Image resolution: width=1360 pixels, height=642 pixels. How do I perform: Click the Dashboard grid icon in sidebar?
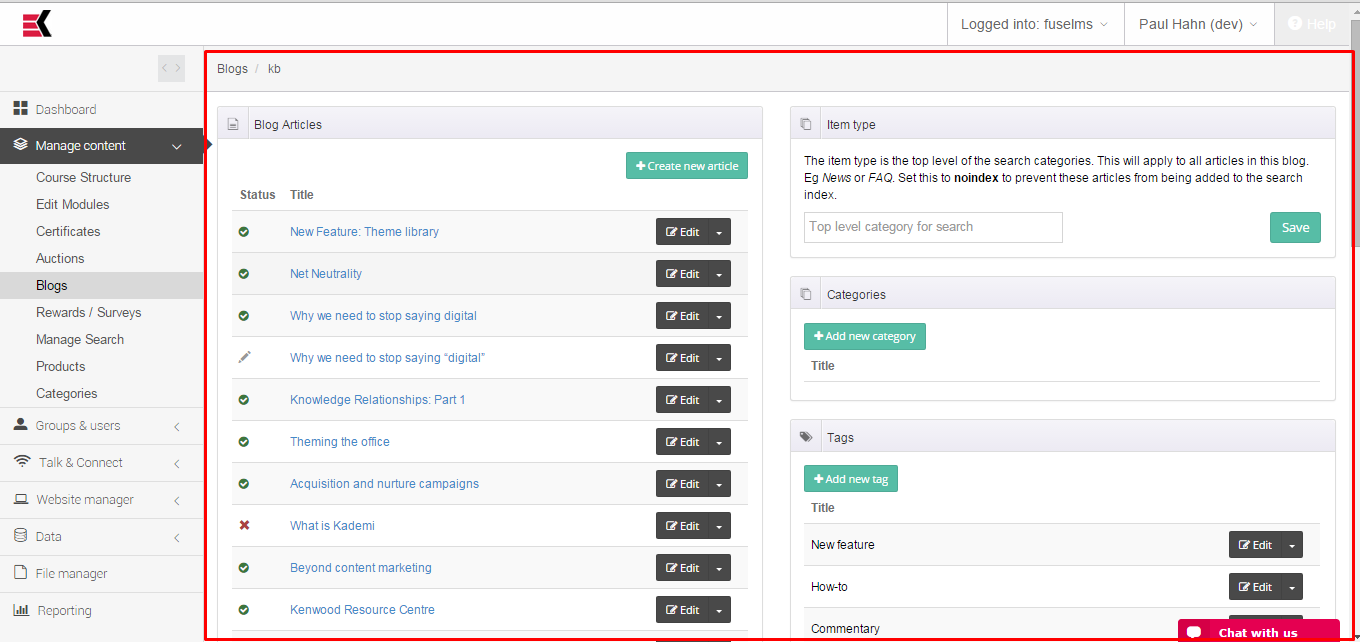tap(20, 109)
